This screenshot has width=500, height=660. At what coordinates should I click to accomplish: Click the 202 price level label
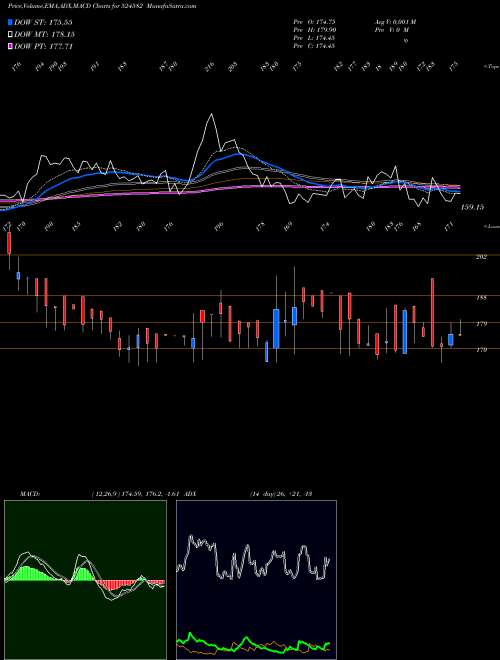coord(481,257)
